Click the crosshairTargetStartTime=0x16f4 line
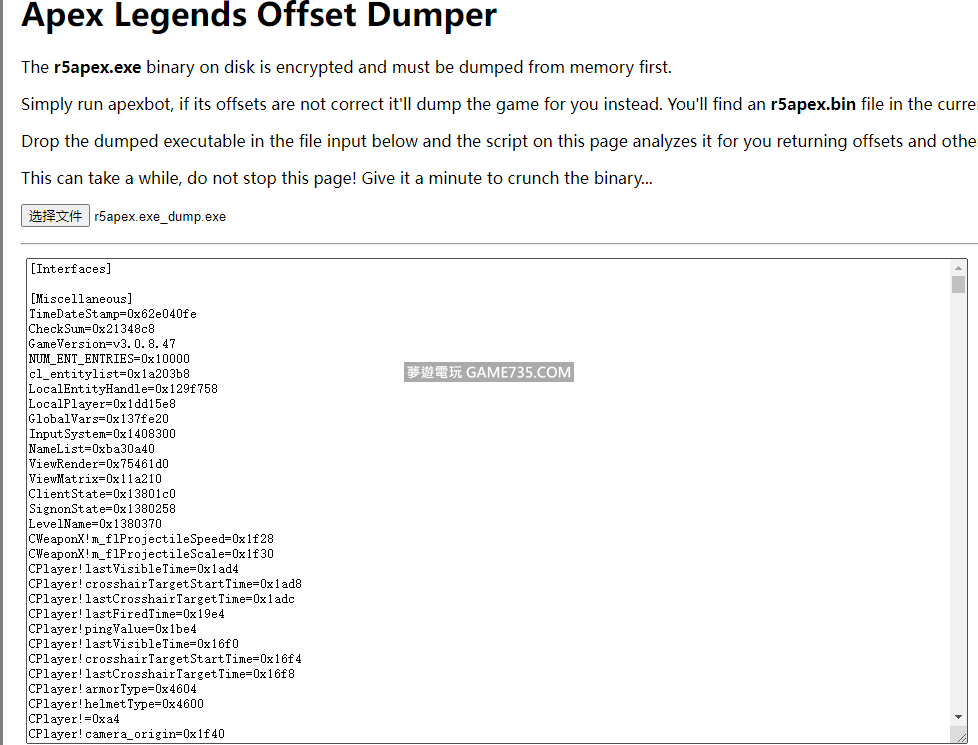This screenshot has width=978, height=745. [165, 658]
